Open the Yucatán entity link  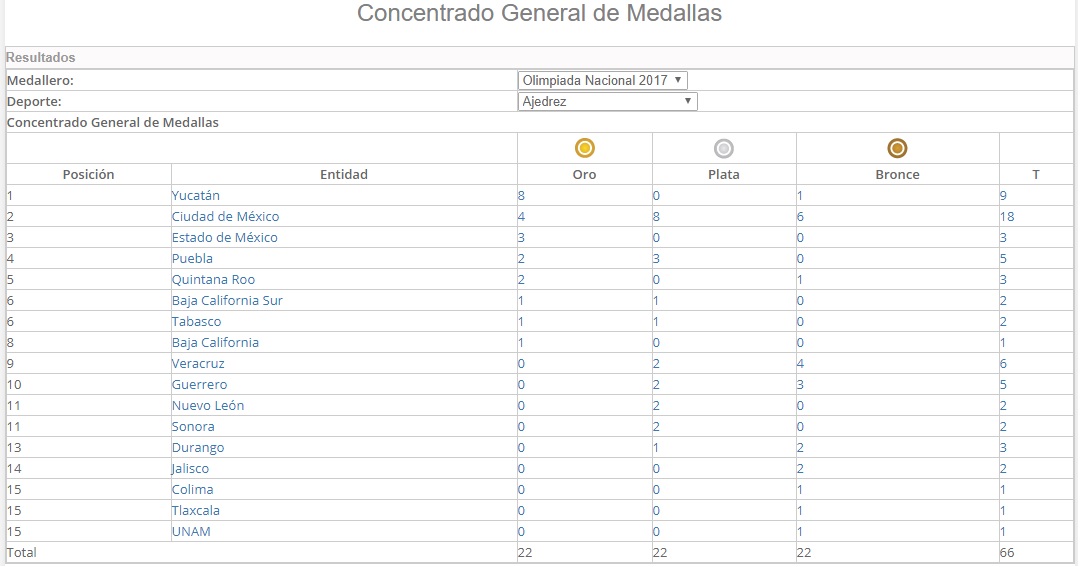point(196,196)
